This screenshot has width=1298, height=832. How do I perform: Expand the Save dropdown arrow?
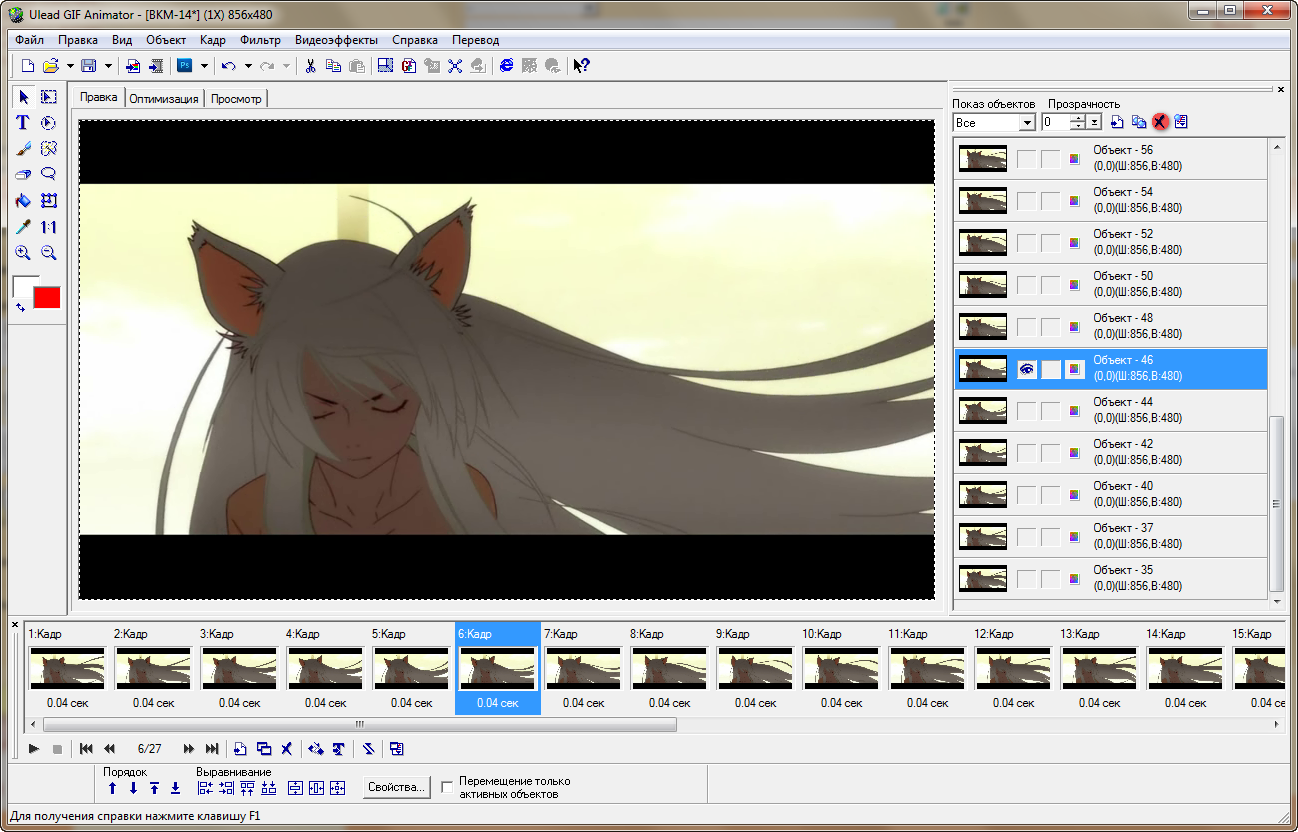(x=107, y=66)
